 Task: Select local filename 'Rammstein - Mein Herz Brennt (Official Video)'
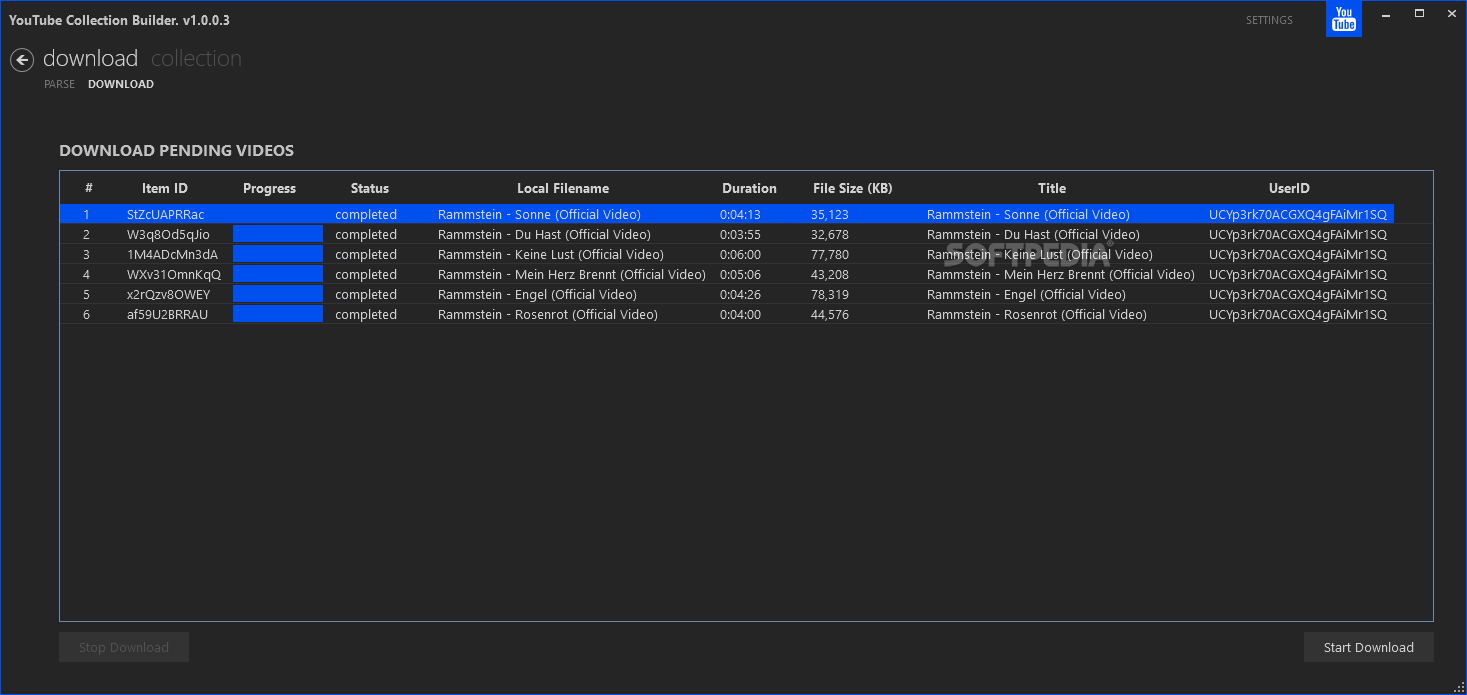coord(572,275)
